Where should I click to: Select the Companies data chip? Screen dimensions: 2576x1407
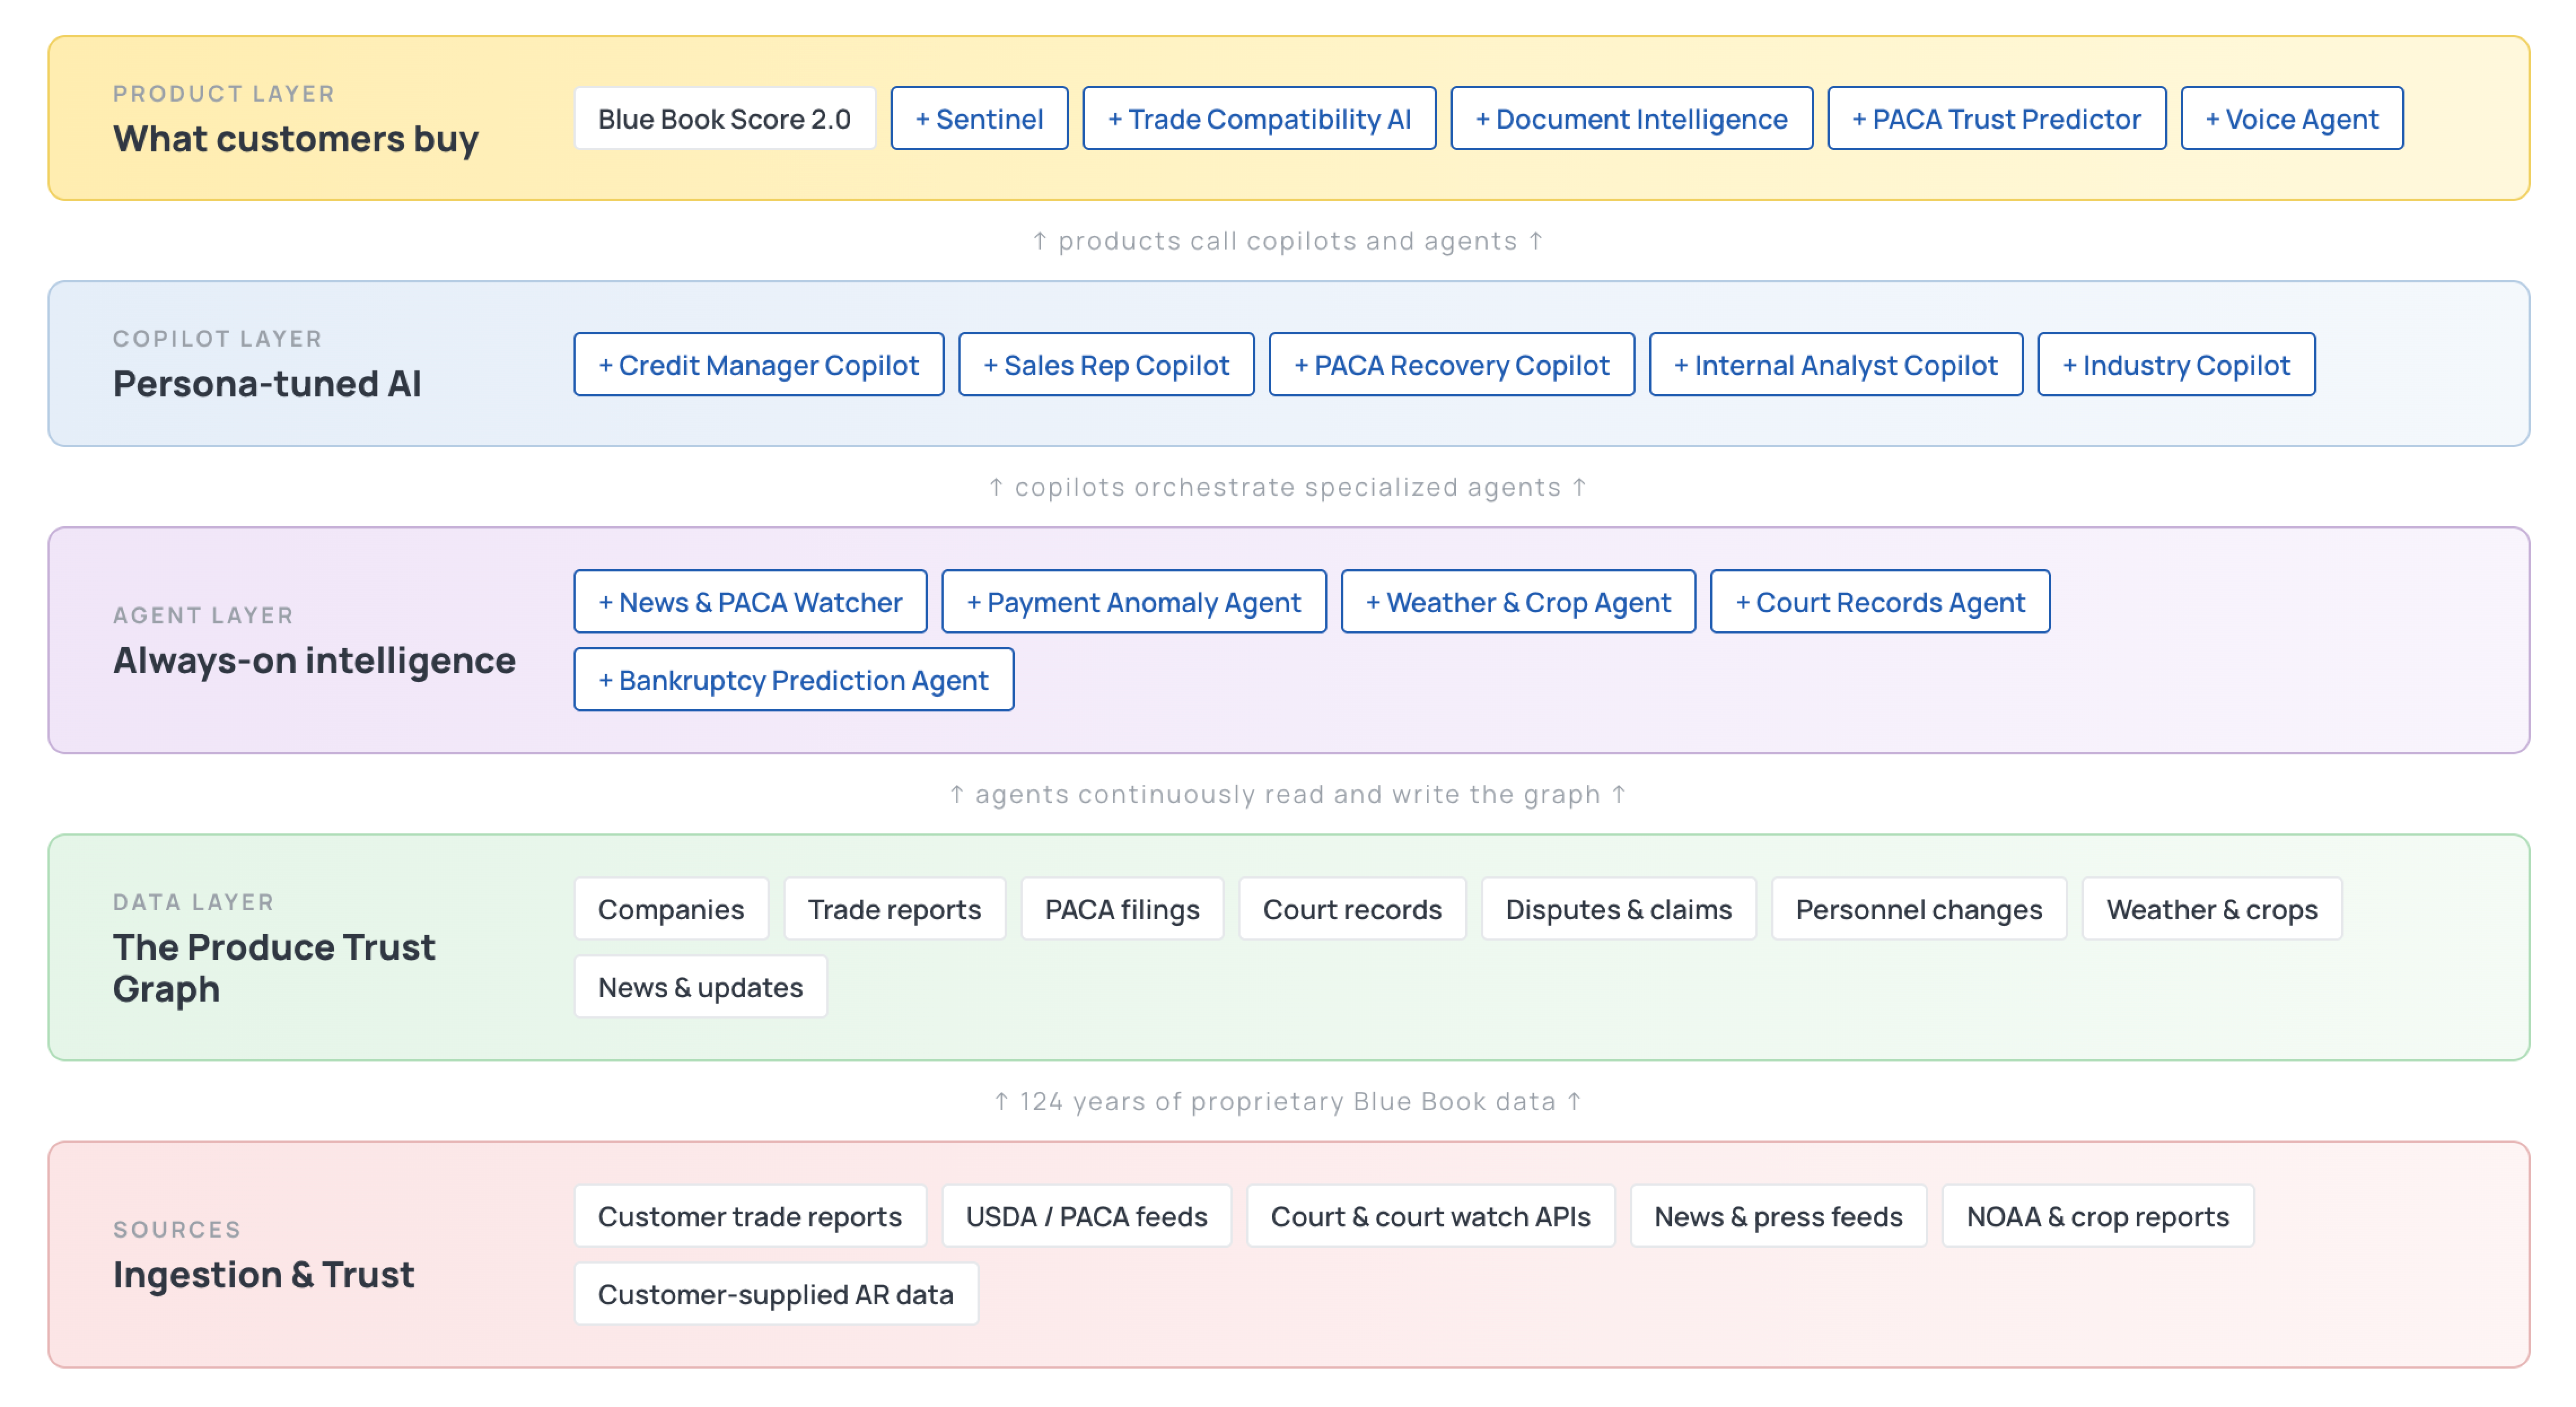click(x=671, y=909)
